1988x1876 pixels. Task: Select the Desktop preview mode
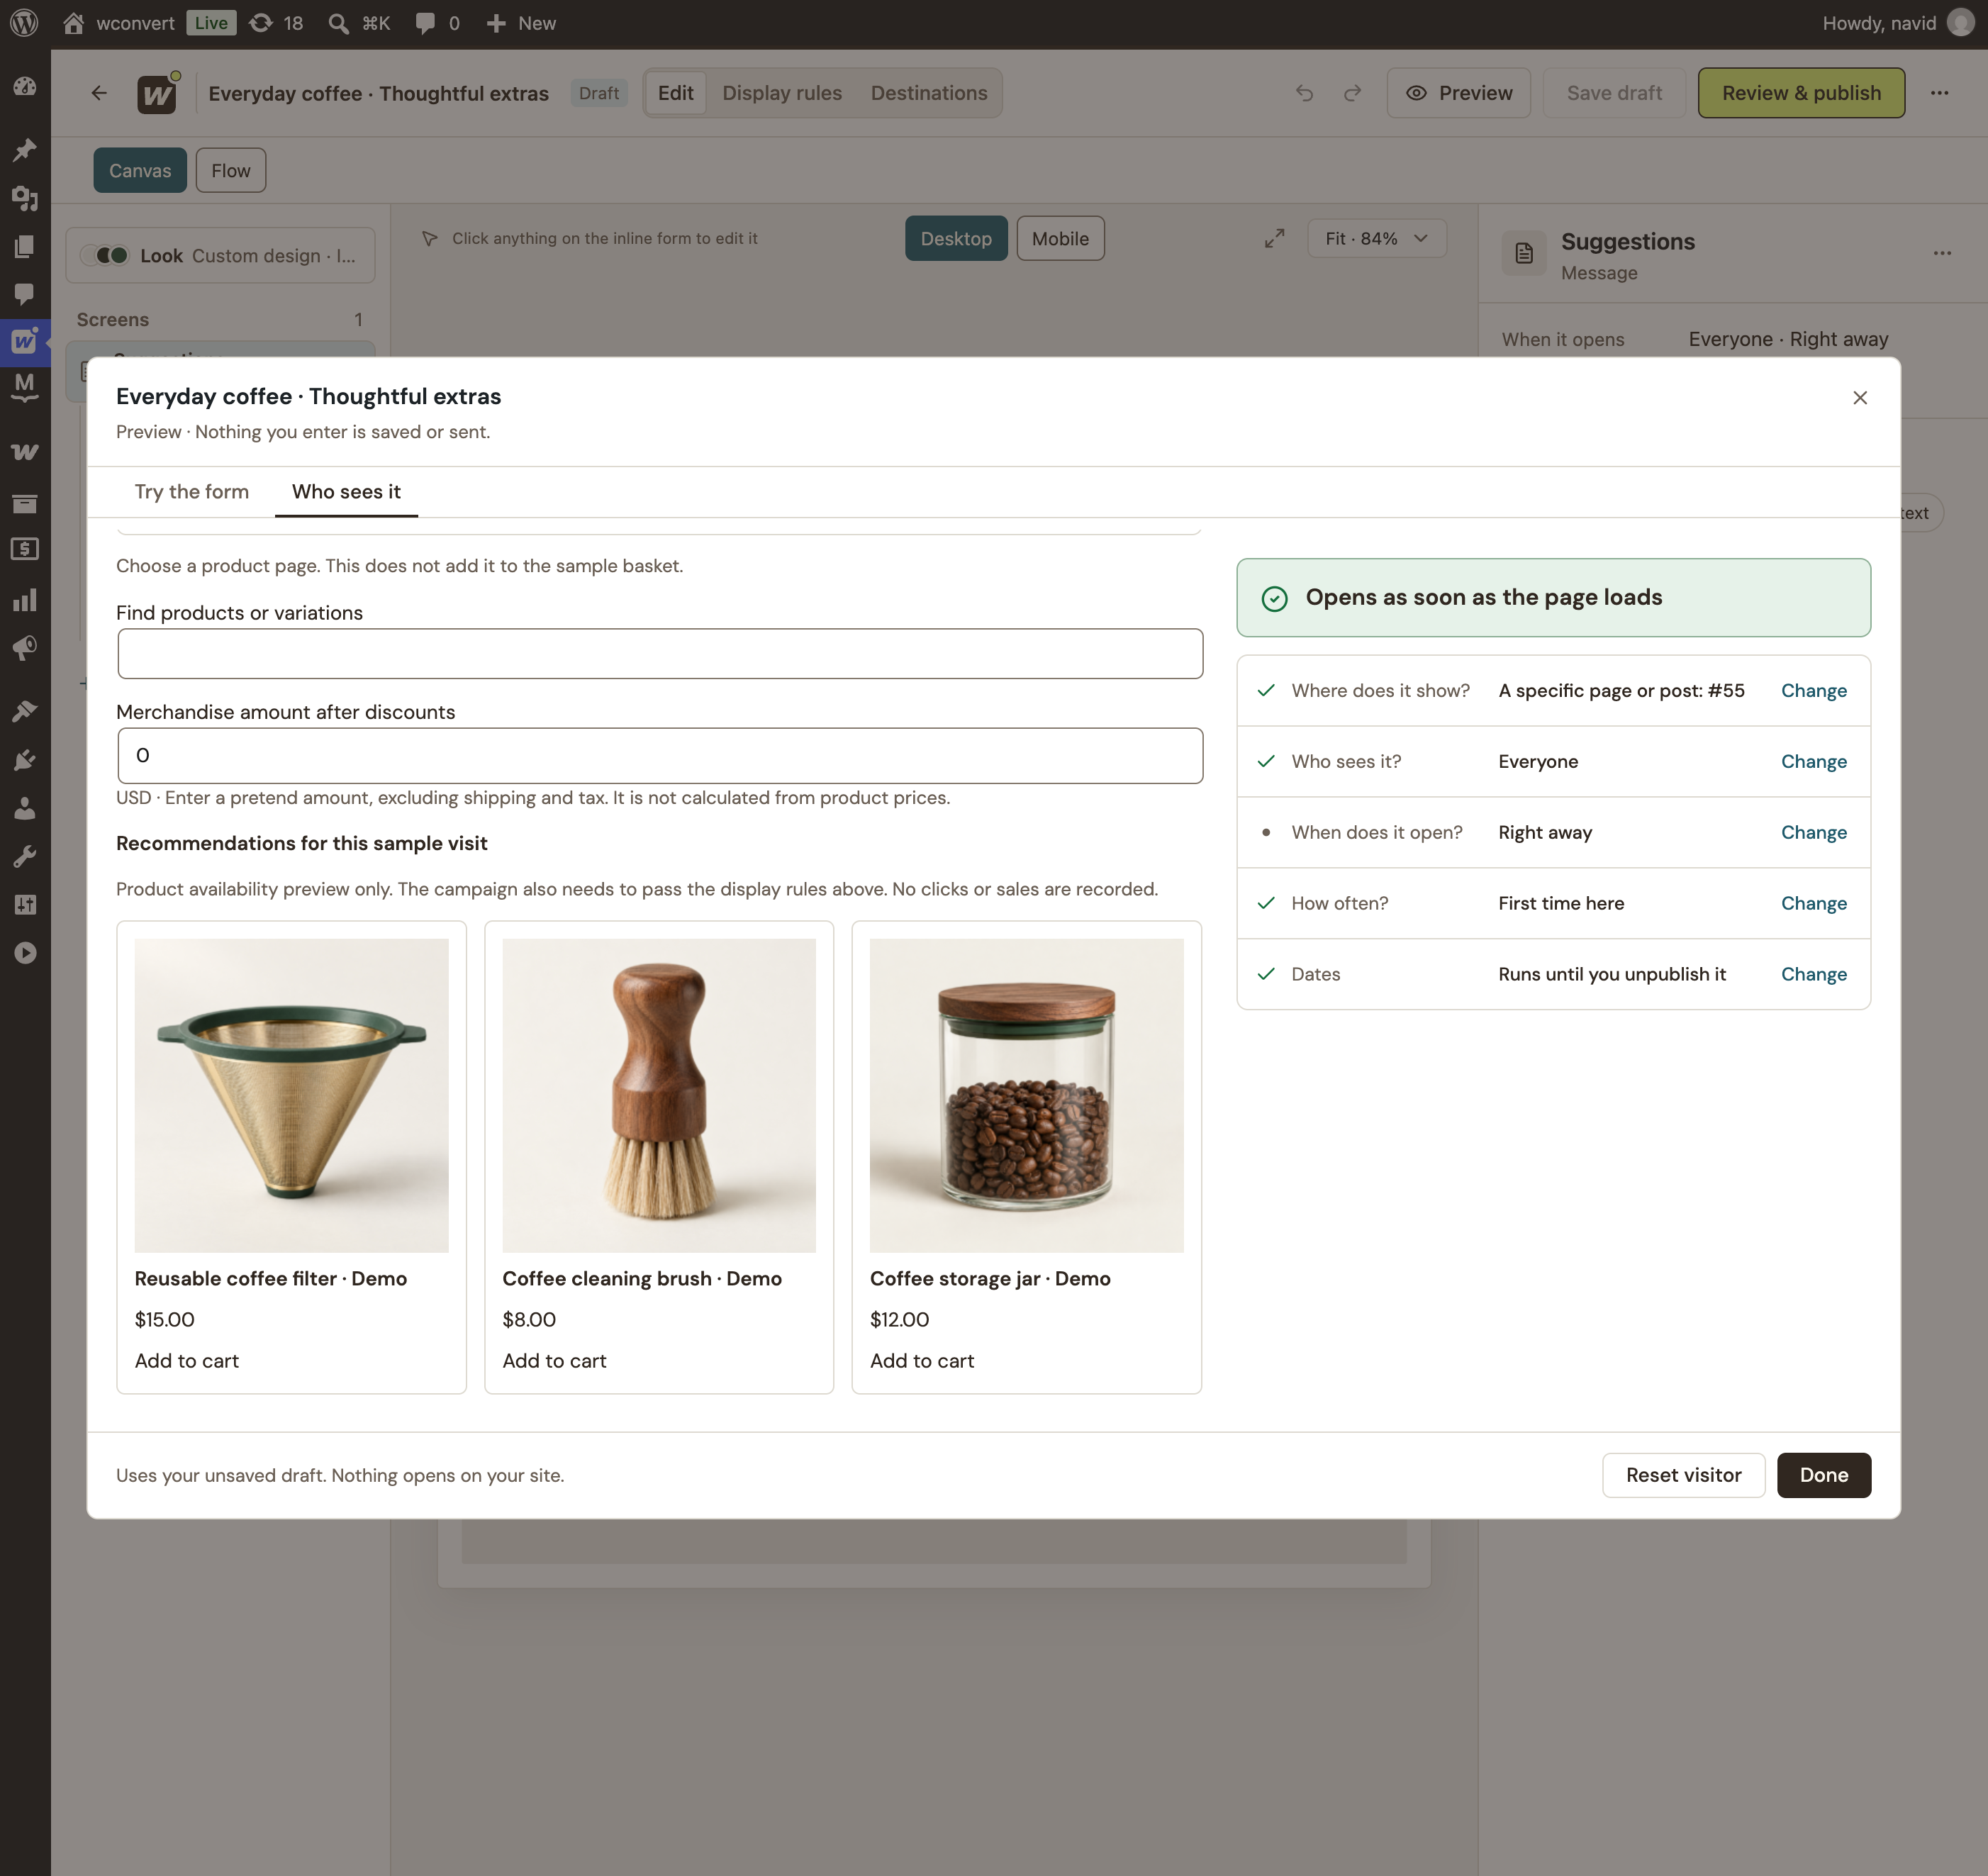tap(956, 238)
